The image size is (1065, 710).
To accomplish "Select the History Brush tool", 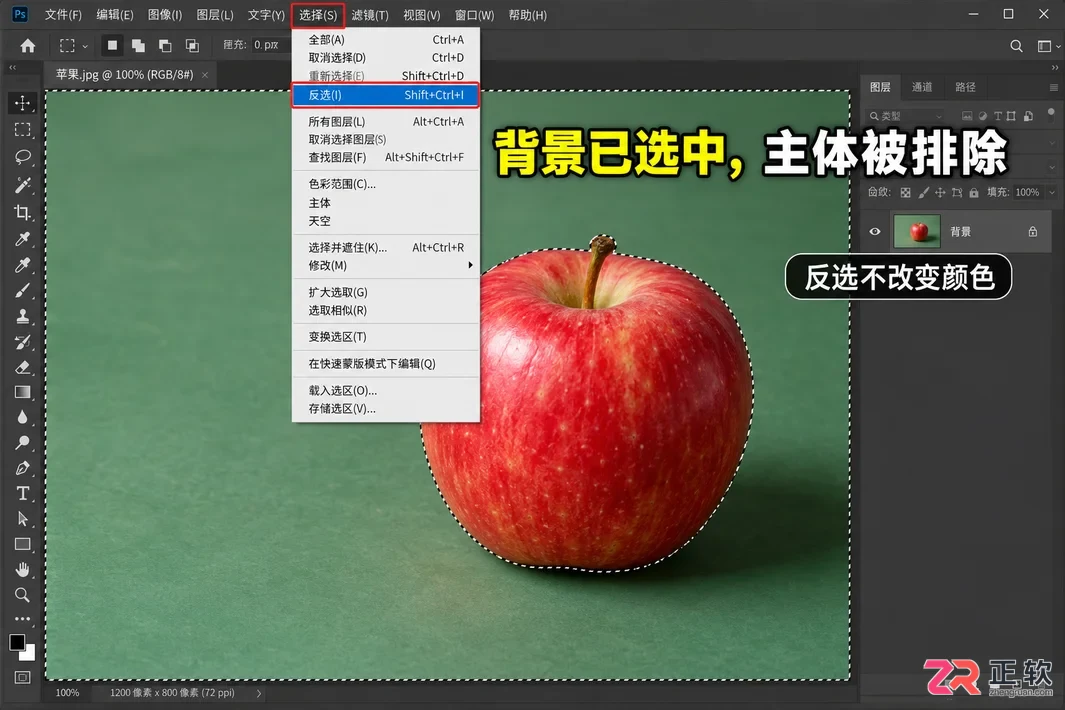I will coord(22,342).
